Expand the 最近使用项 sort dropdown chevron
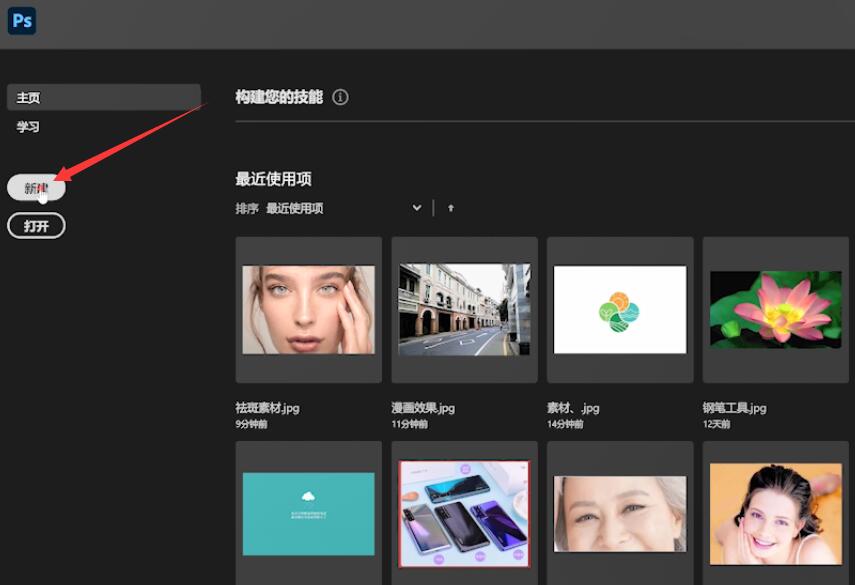Image resolution: width=855 pixels, height=585 pixels. pyautogui.click(x=417, y=208)
